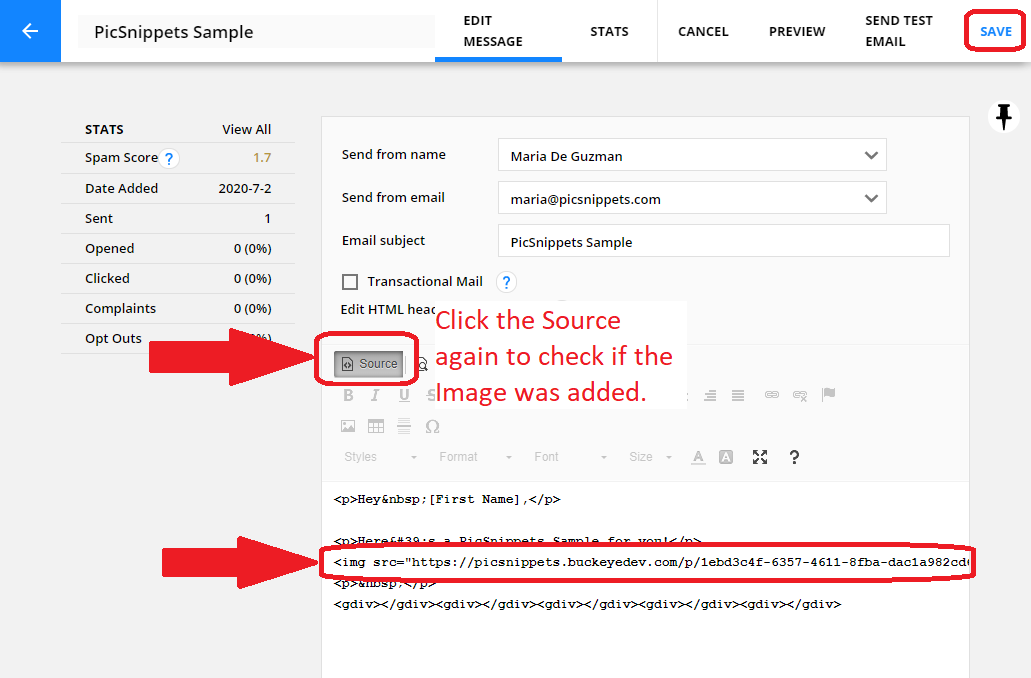Click the img src line in source editor
1031x678 pixels.
(651, 562)
